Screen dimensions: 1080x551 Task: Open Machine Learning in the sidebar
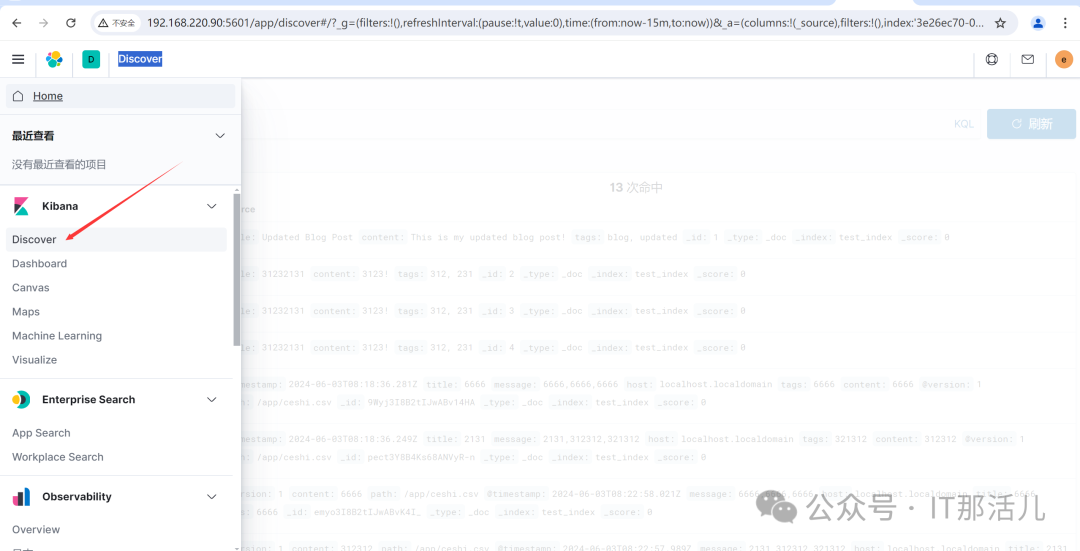pyautogui.click(x=57, y=336)
